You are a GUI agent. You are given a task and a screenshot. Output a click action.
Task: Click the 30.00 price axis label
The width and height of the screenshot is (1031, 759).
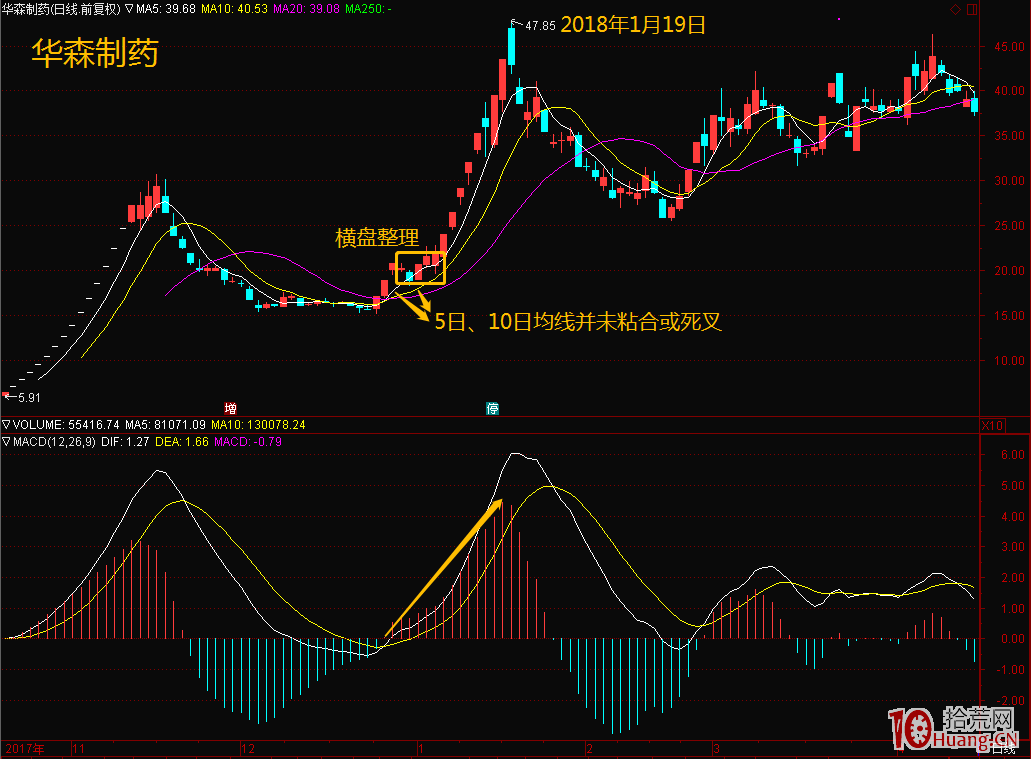pyautogui.click(x=1009, y=180)
